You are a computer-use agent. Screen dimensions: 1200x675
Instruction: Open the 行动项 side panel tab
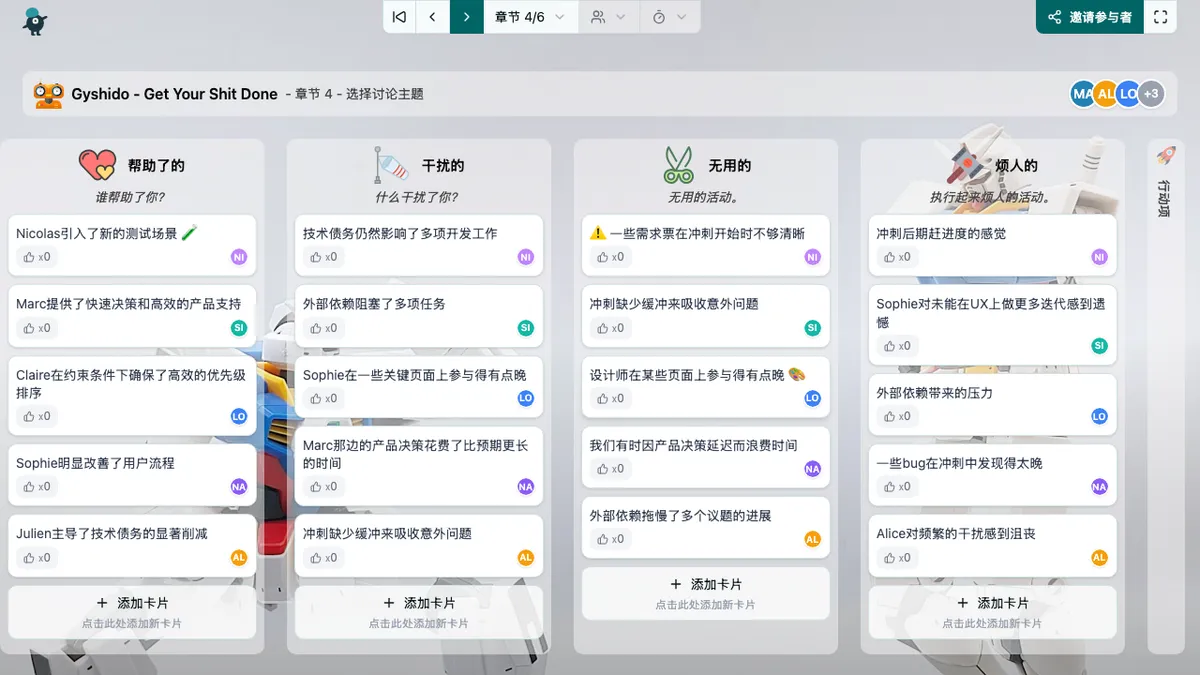[x=1164, y=200]
